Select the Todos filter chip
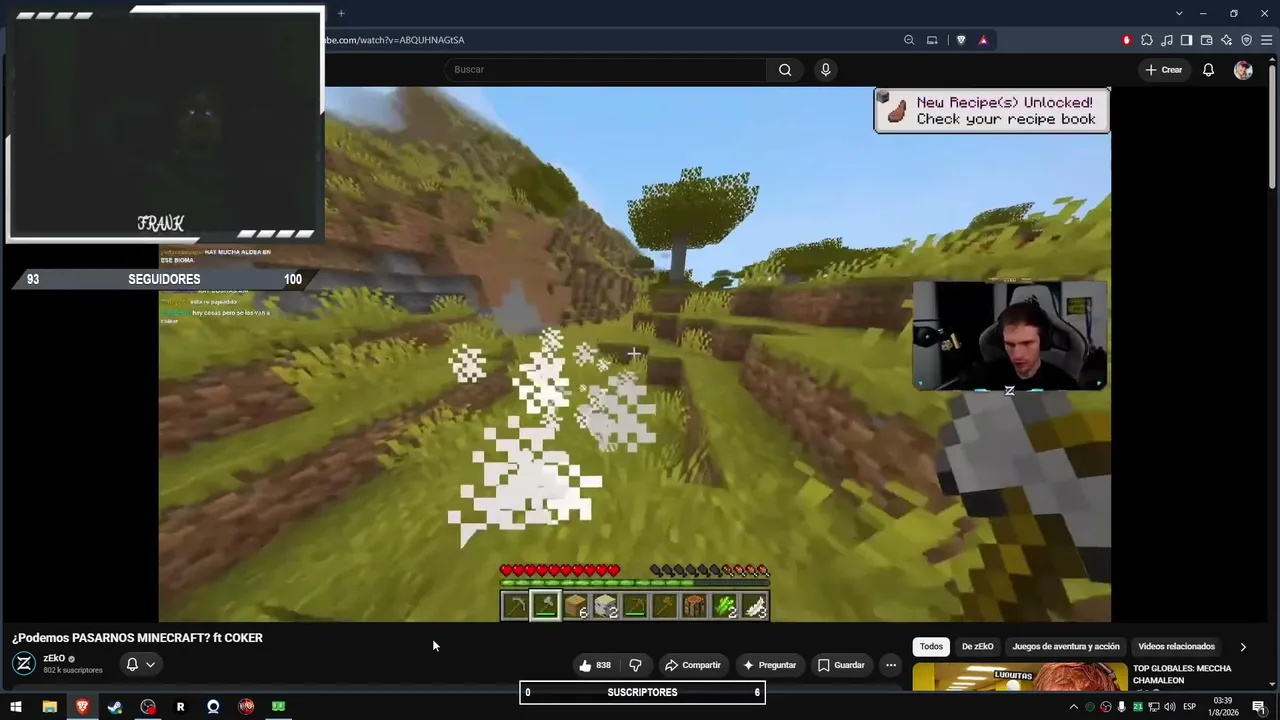The image size is (1280, 720). point(931,647)
